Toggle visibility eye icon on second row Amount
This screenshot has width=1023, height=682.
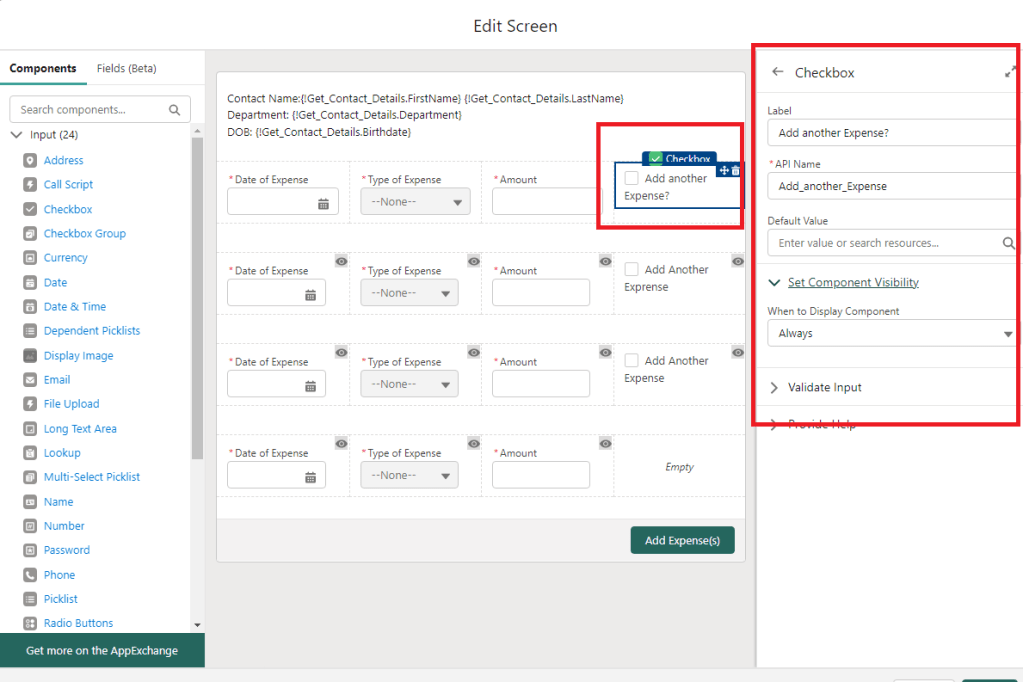tap(605, 261)
